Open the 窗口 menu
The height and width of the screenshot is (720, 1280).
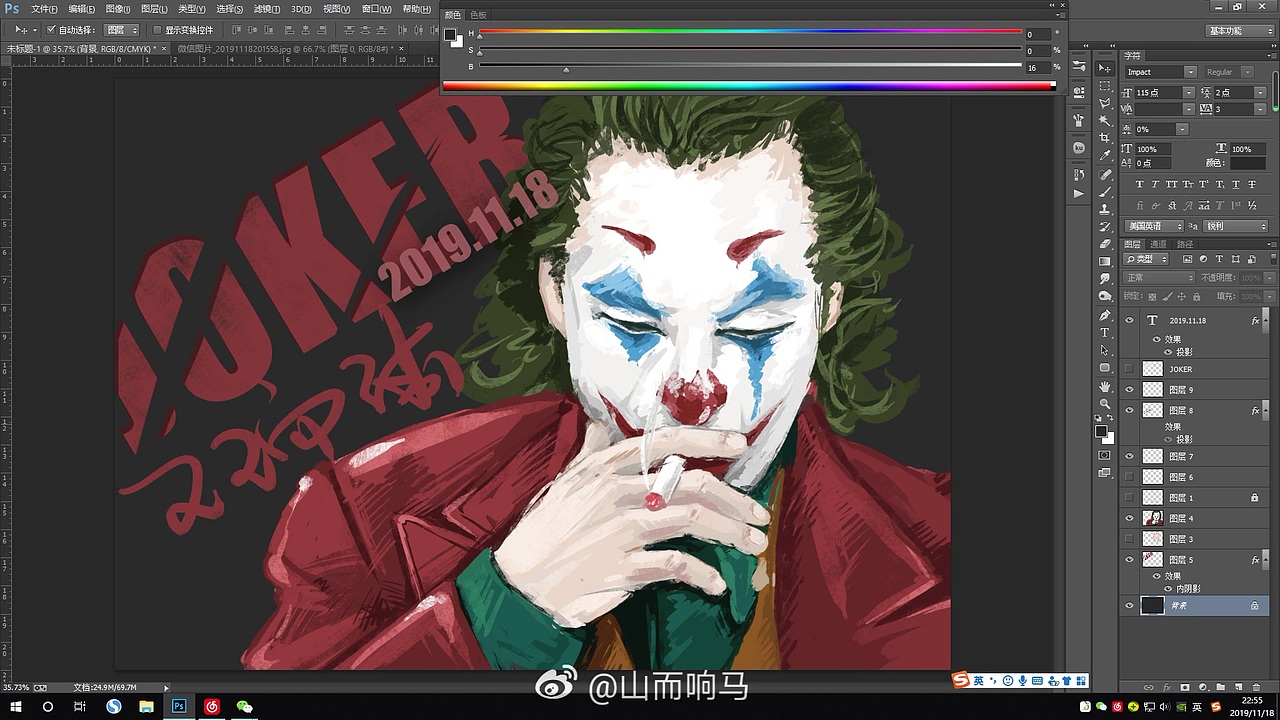point(377,9)
